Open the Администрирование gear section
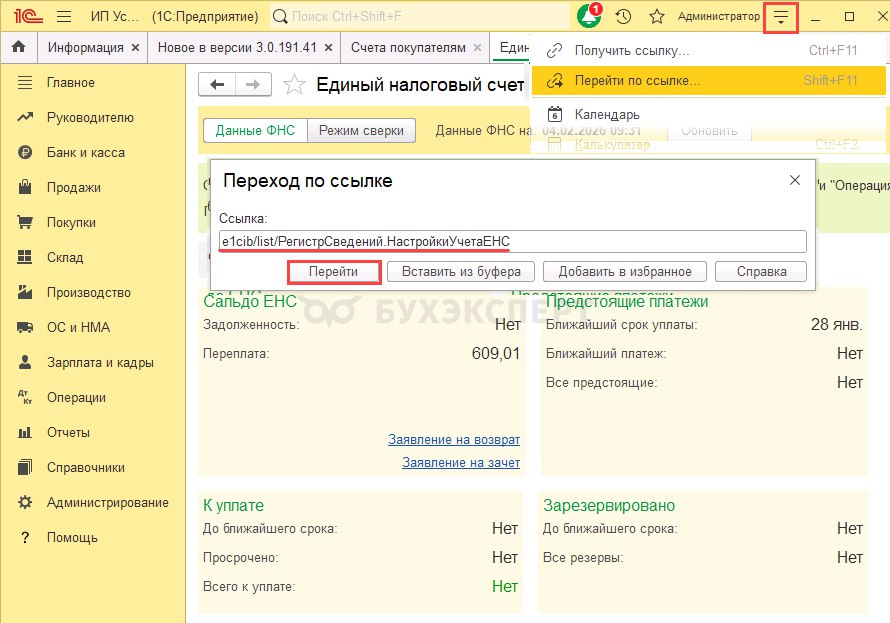 click(x=107, y=502)
